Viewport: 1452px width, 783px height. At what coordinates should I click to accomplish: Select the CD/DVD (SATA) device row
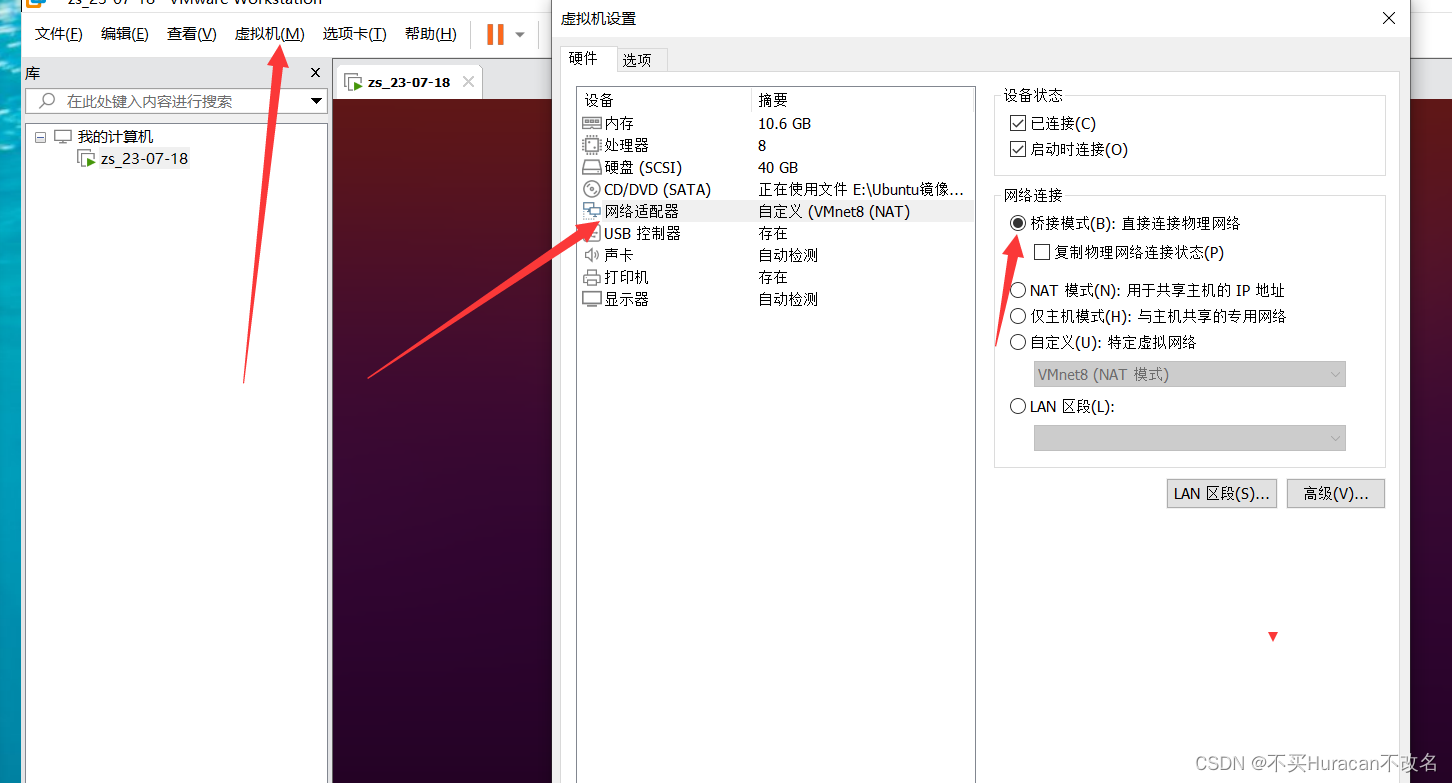[x=776, y=189]
